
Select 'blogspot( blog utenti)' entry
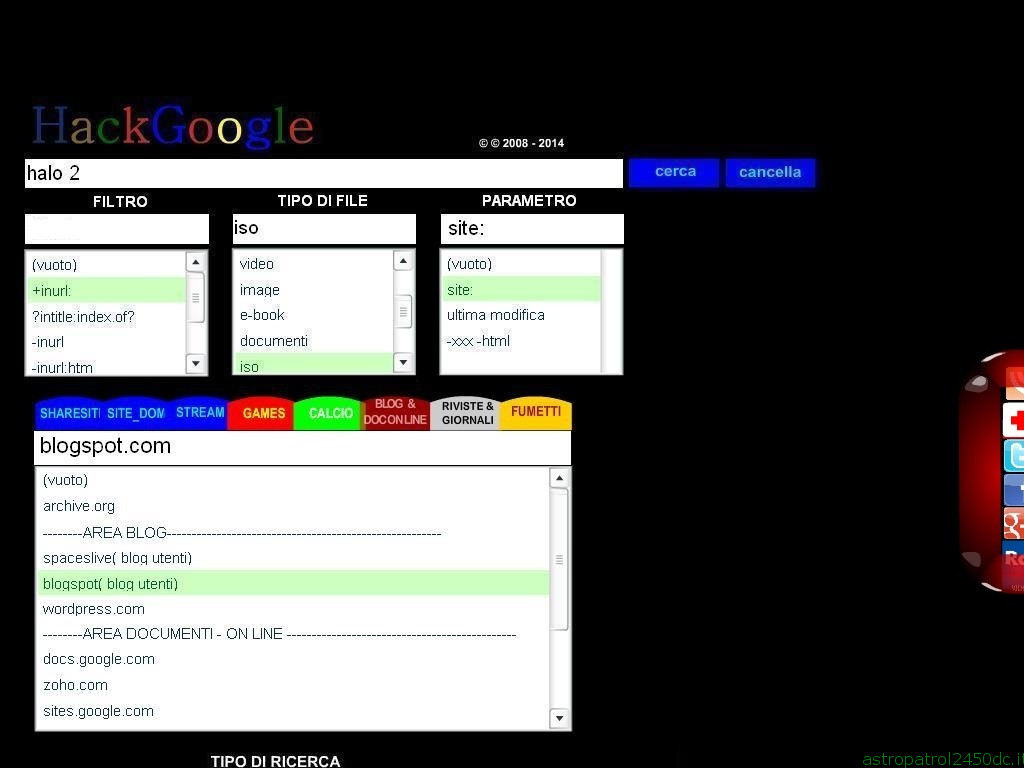click(x=293, y=583)
